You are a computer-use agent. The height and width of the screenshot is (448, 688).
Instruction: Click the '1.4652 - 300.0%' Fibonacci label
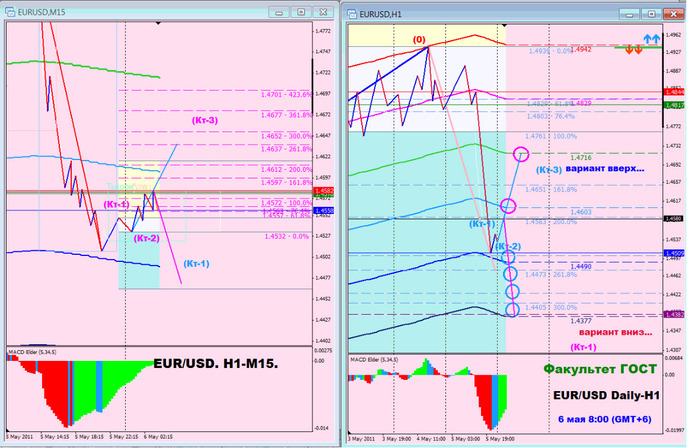(286, 136)
